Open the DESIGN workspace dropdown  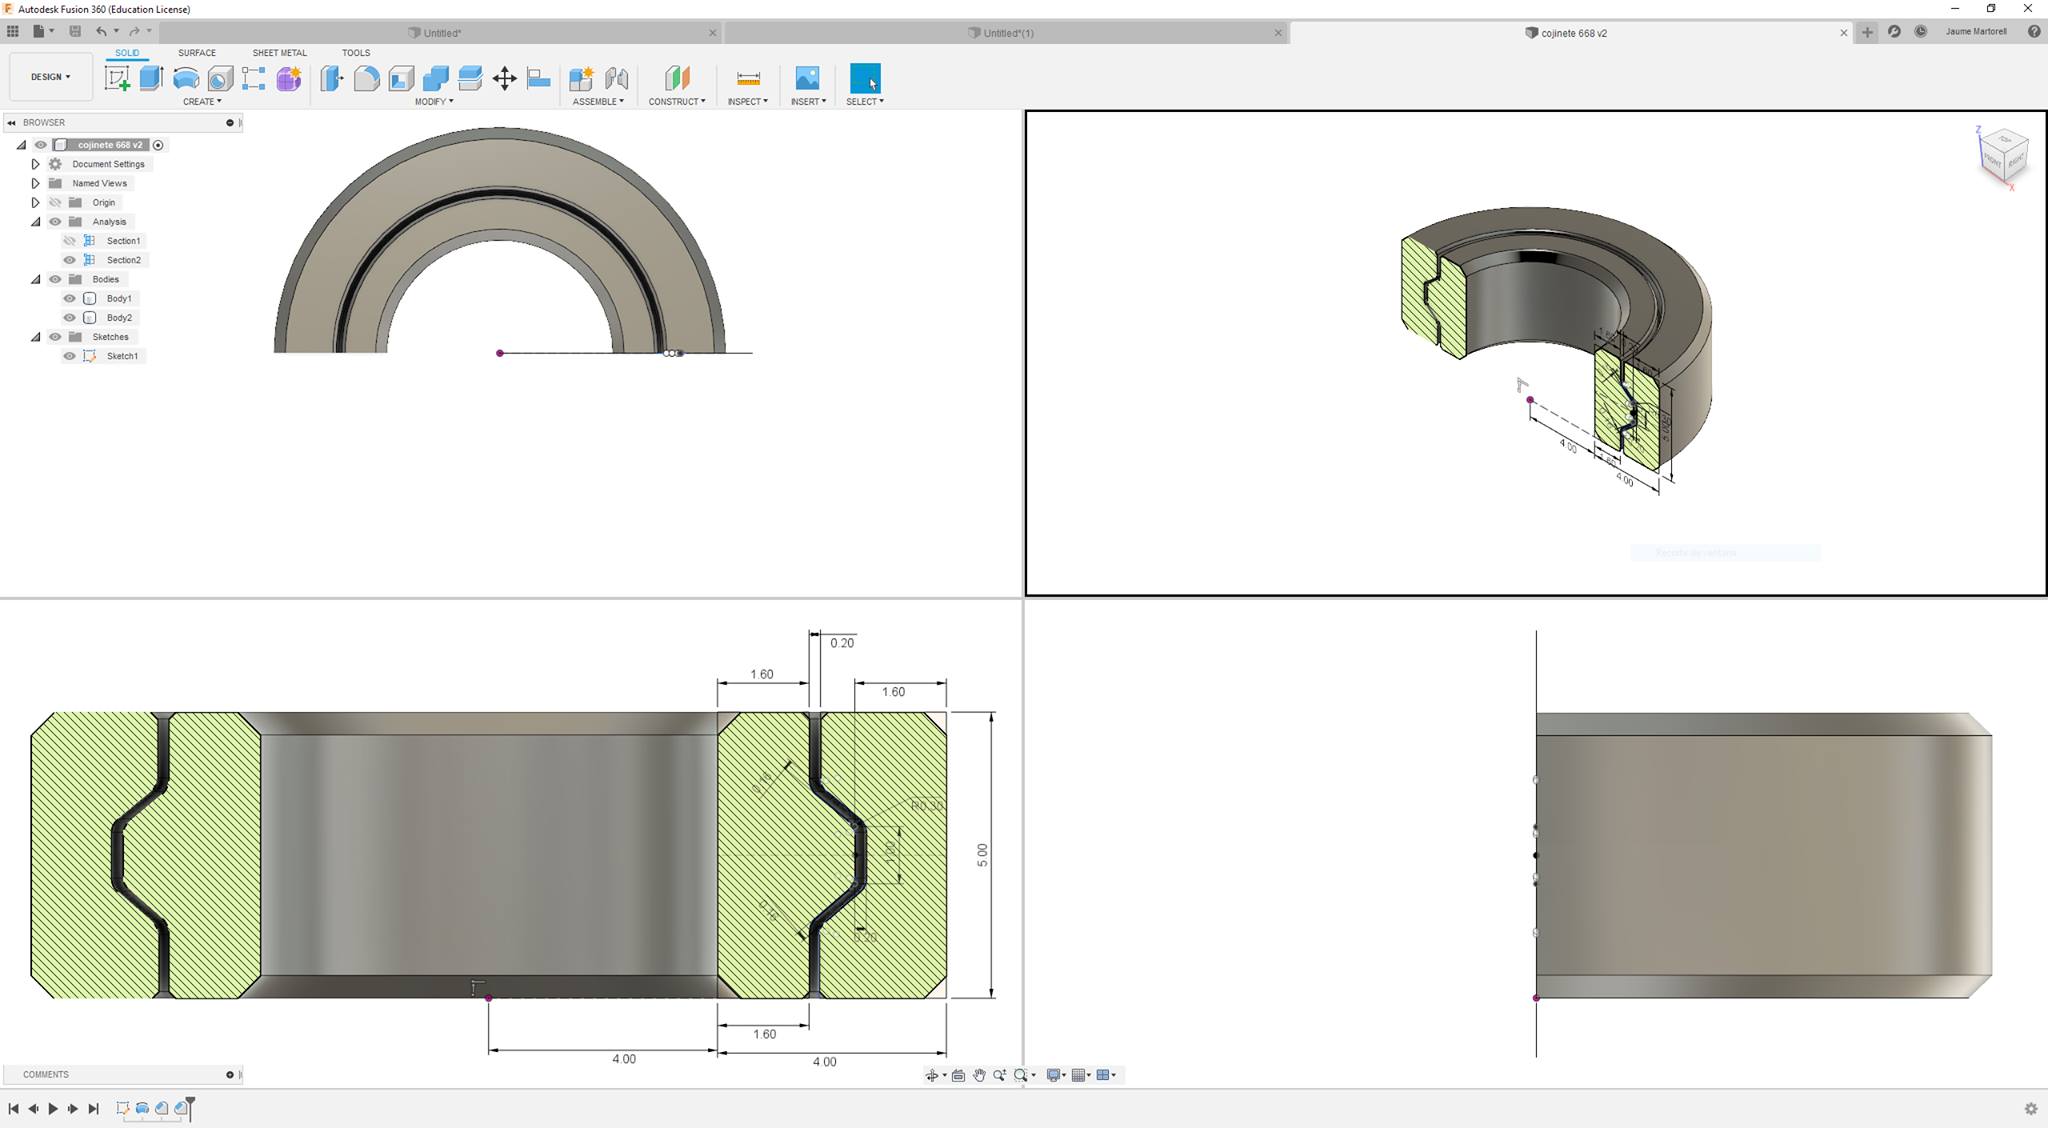click(x=50, y=77)
